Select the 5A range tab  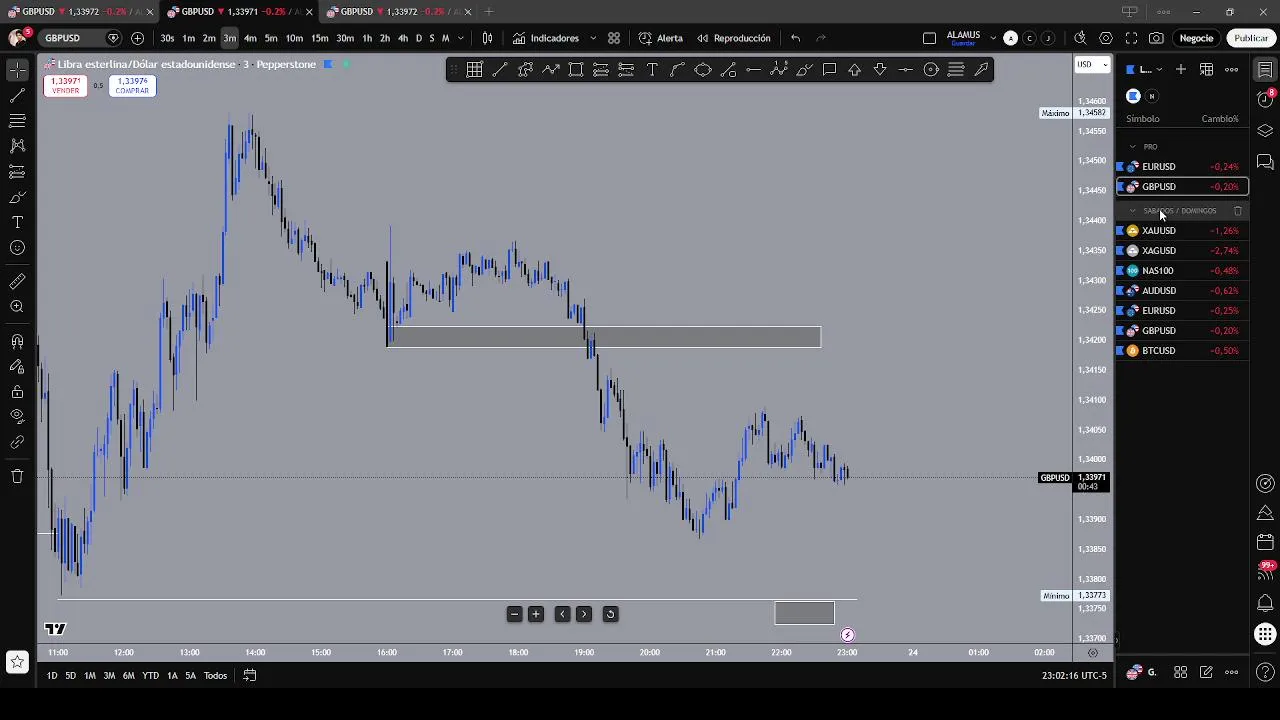click(190, 676)
